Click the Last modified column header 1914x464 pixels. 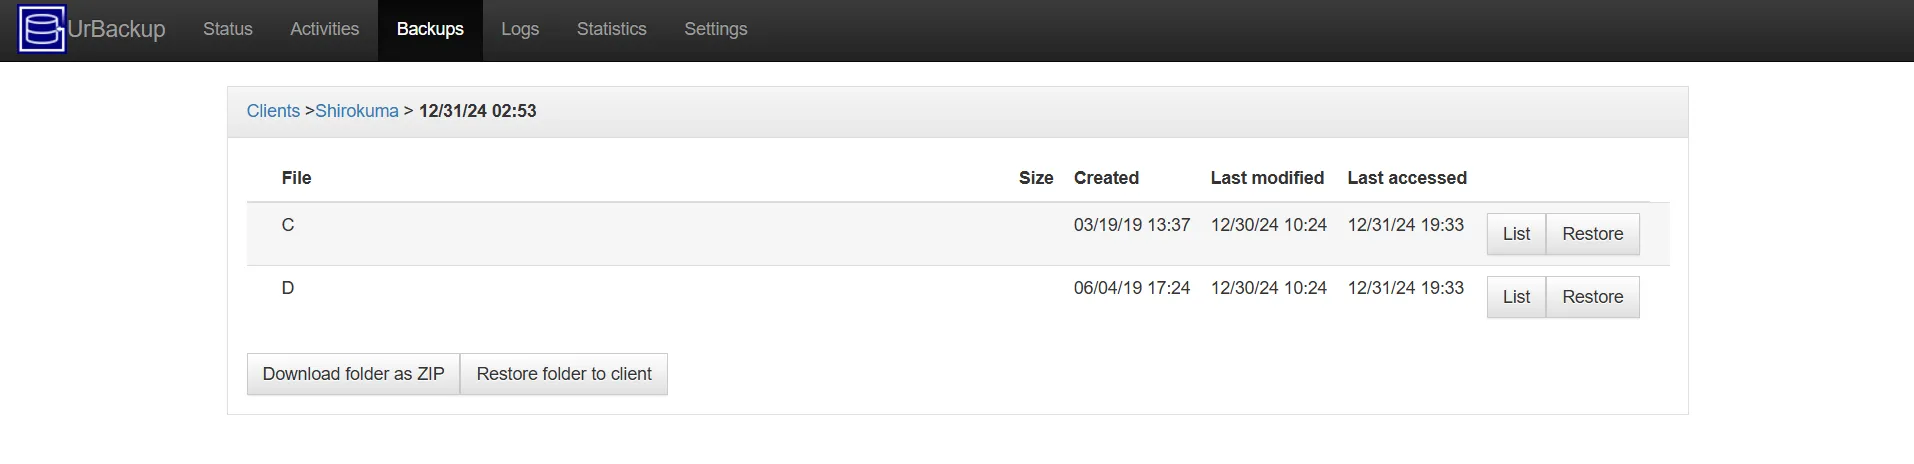1267,178
